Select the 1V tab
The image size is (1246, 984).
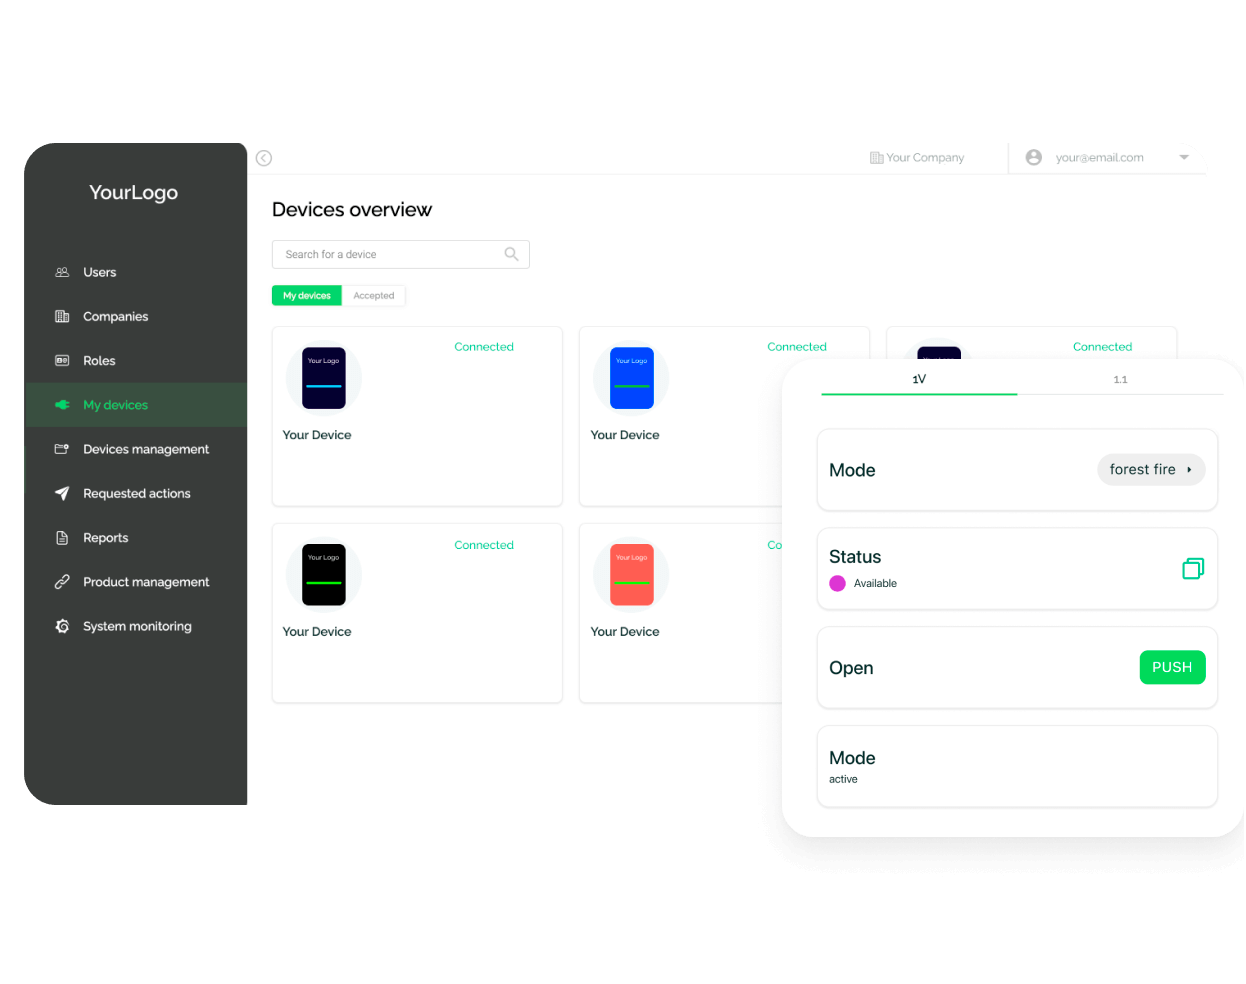(x=917, y=379)
